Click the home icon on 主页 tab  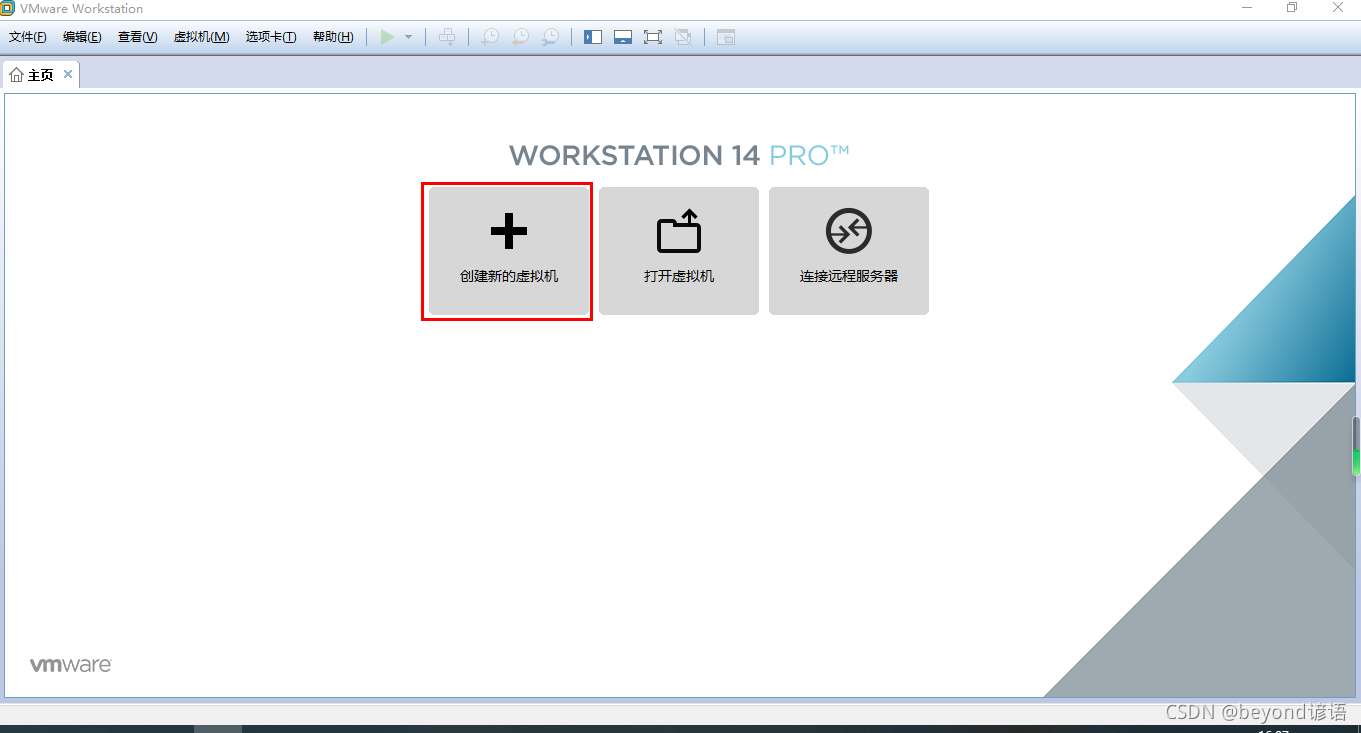tap(16, 75)
